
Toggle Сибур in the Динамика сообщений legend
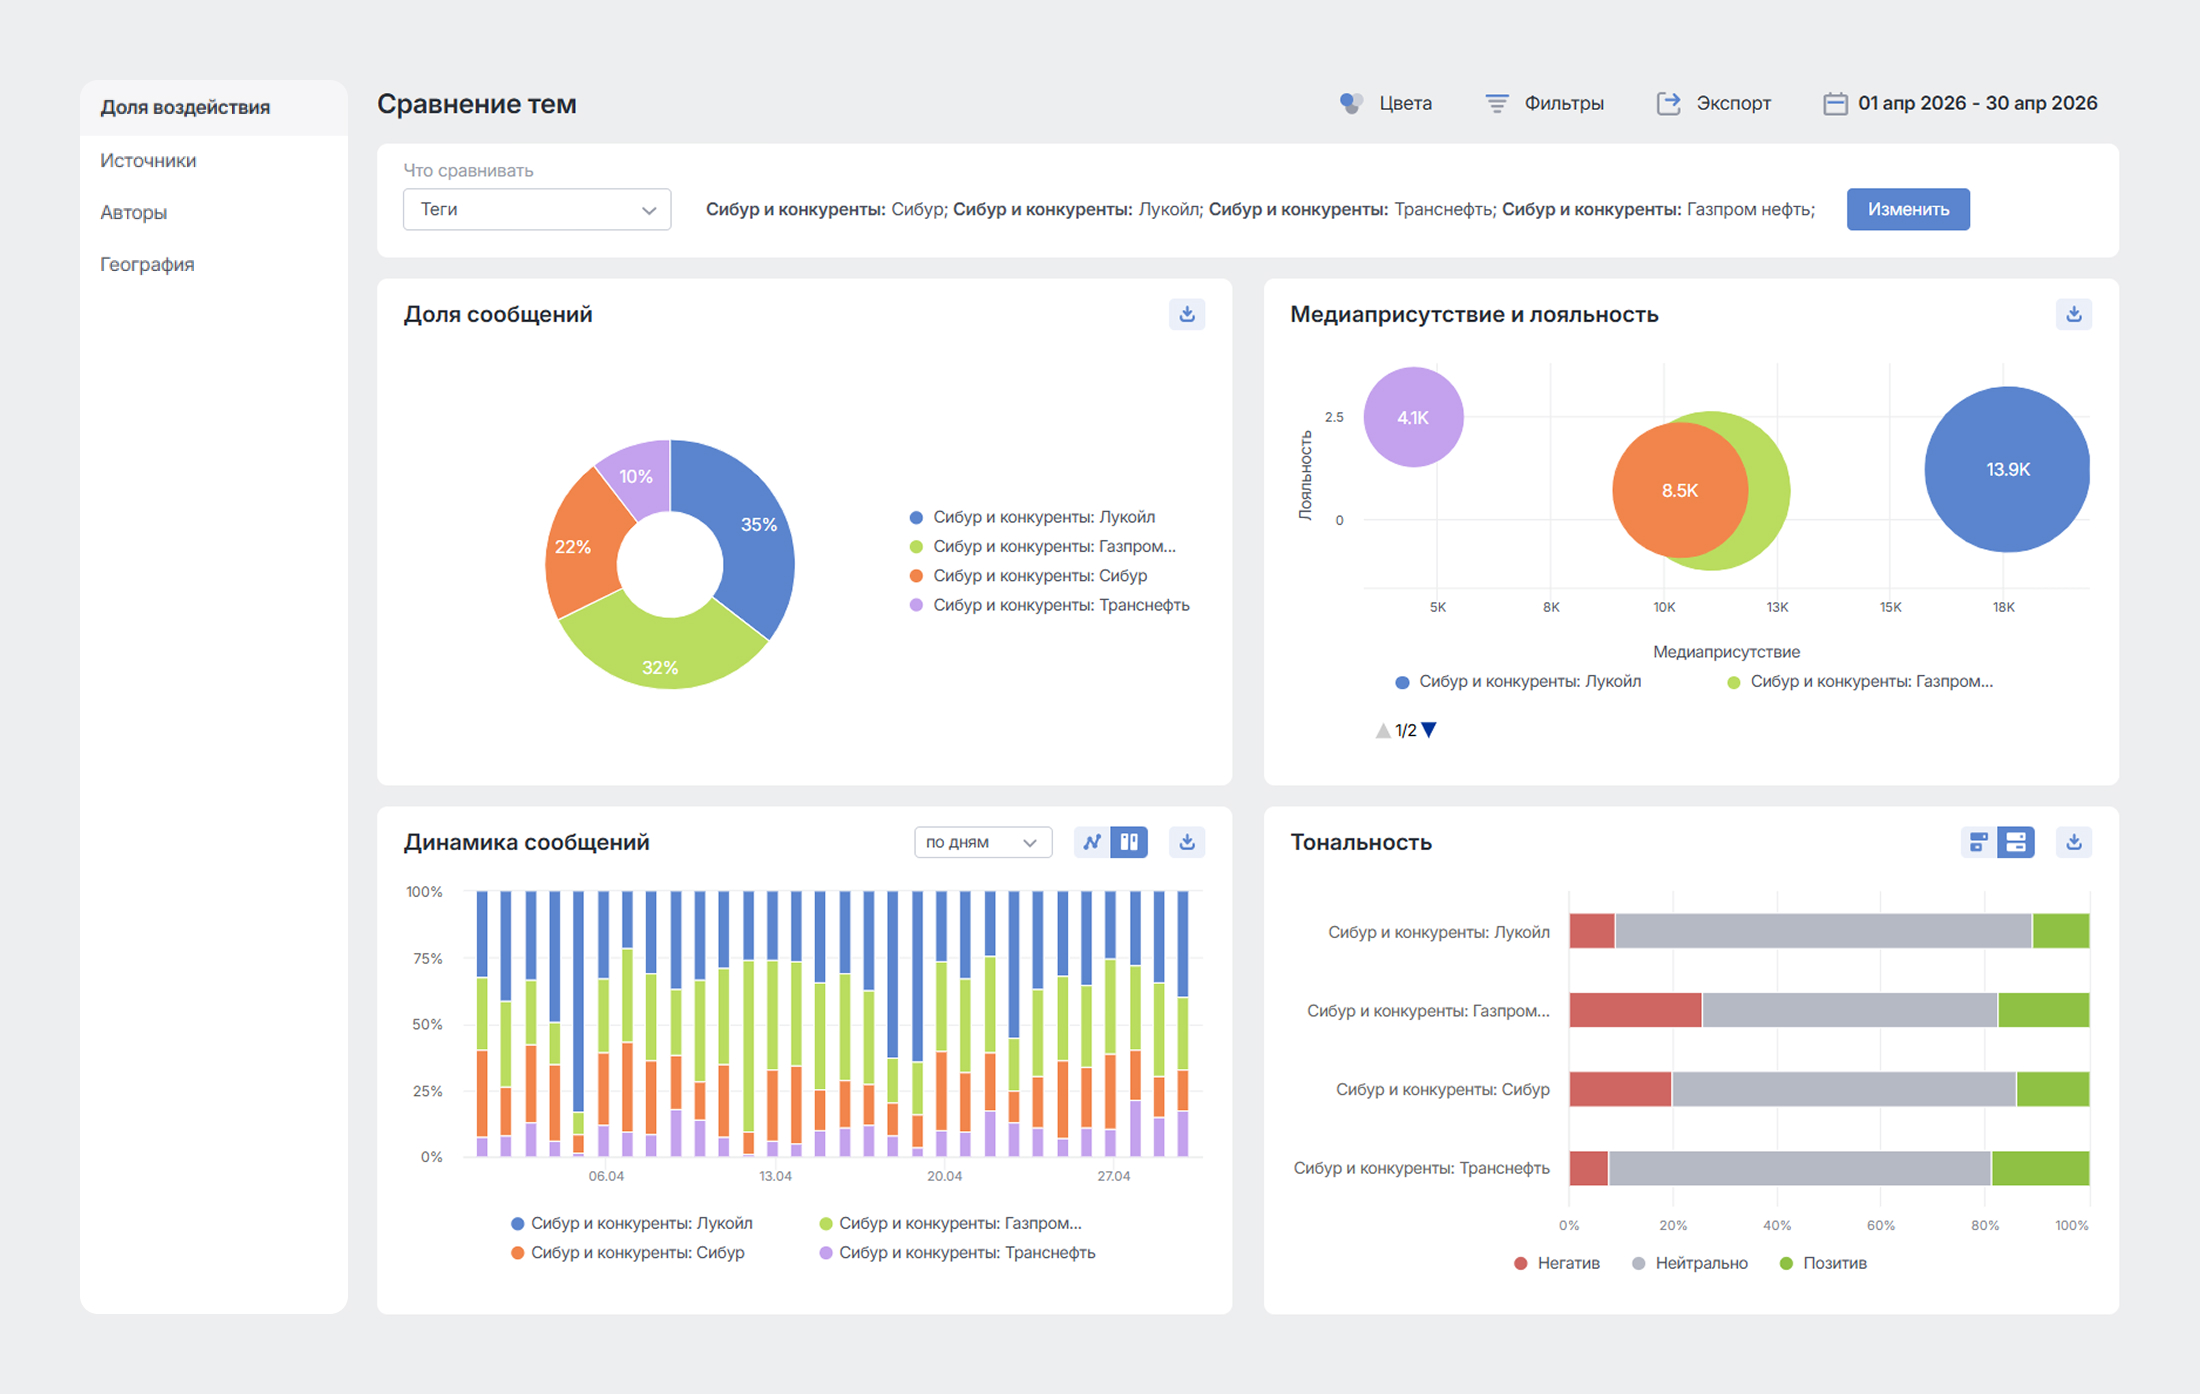628,1253
